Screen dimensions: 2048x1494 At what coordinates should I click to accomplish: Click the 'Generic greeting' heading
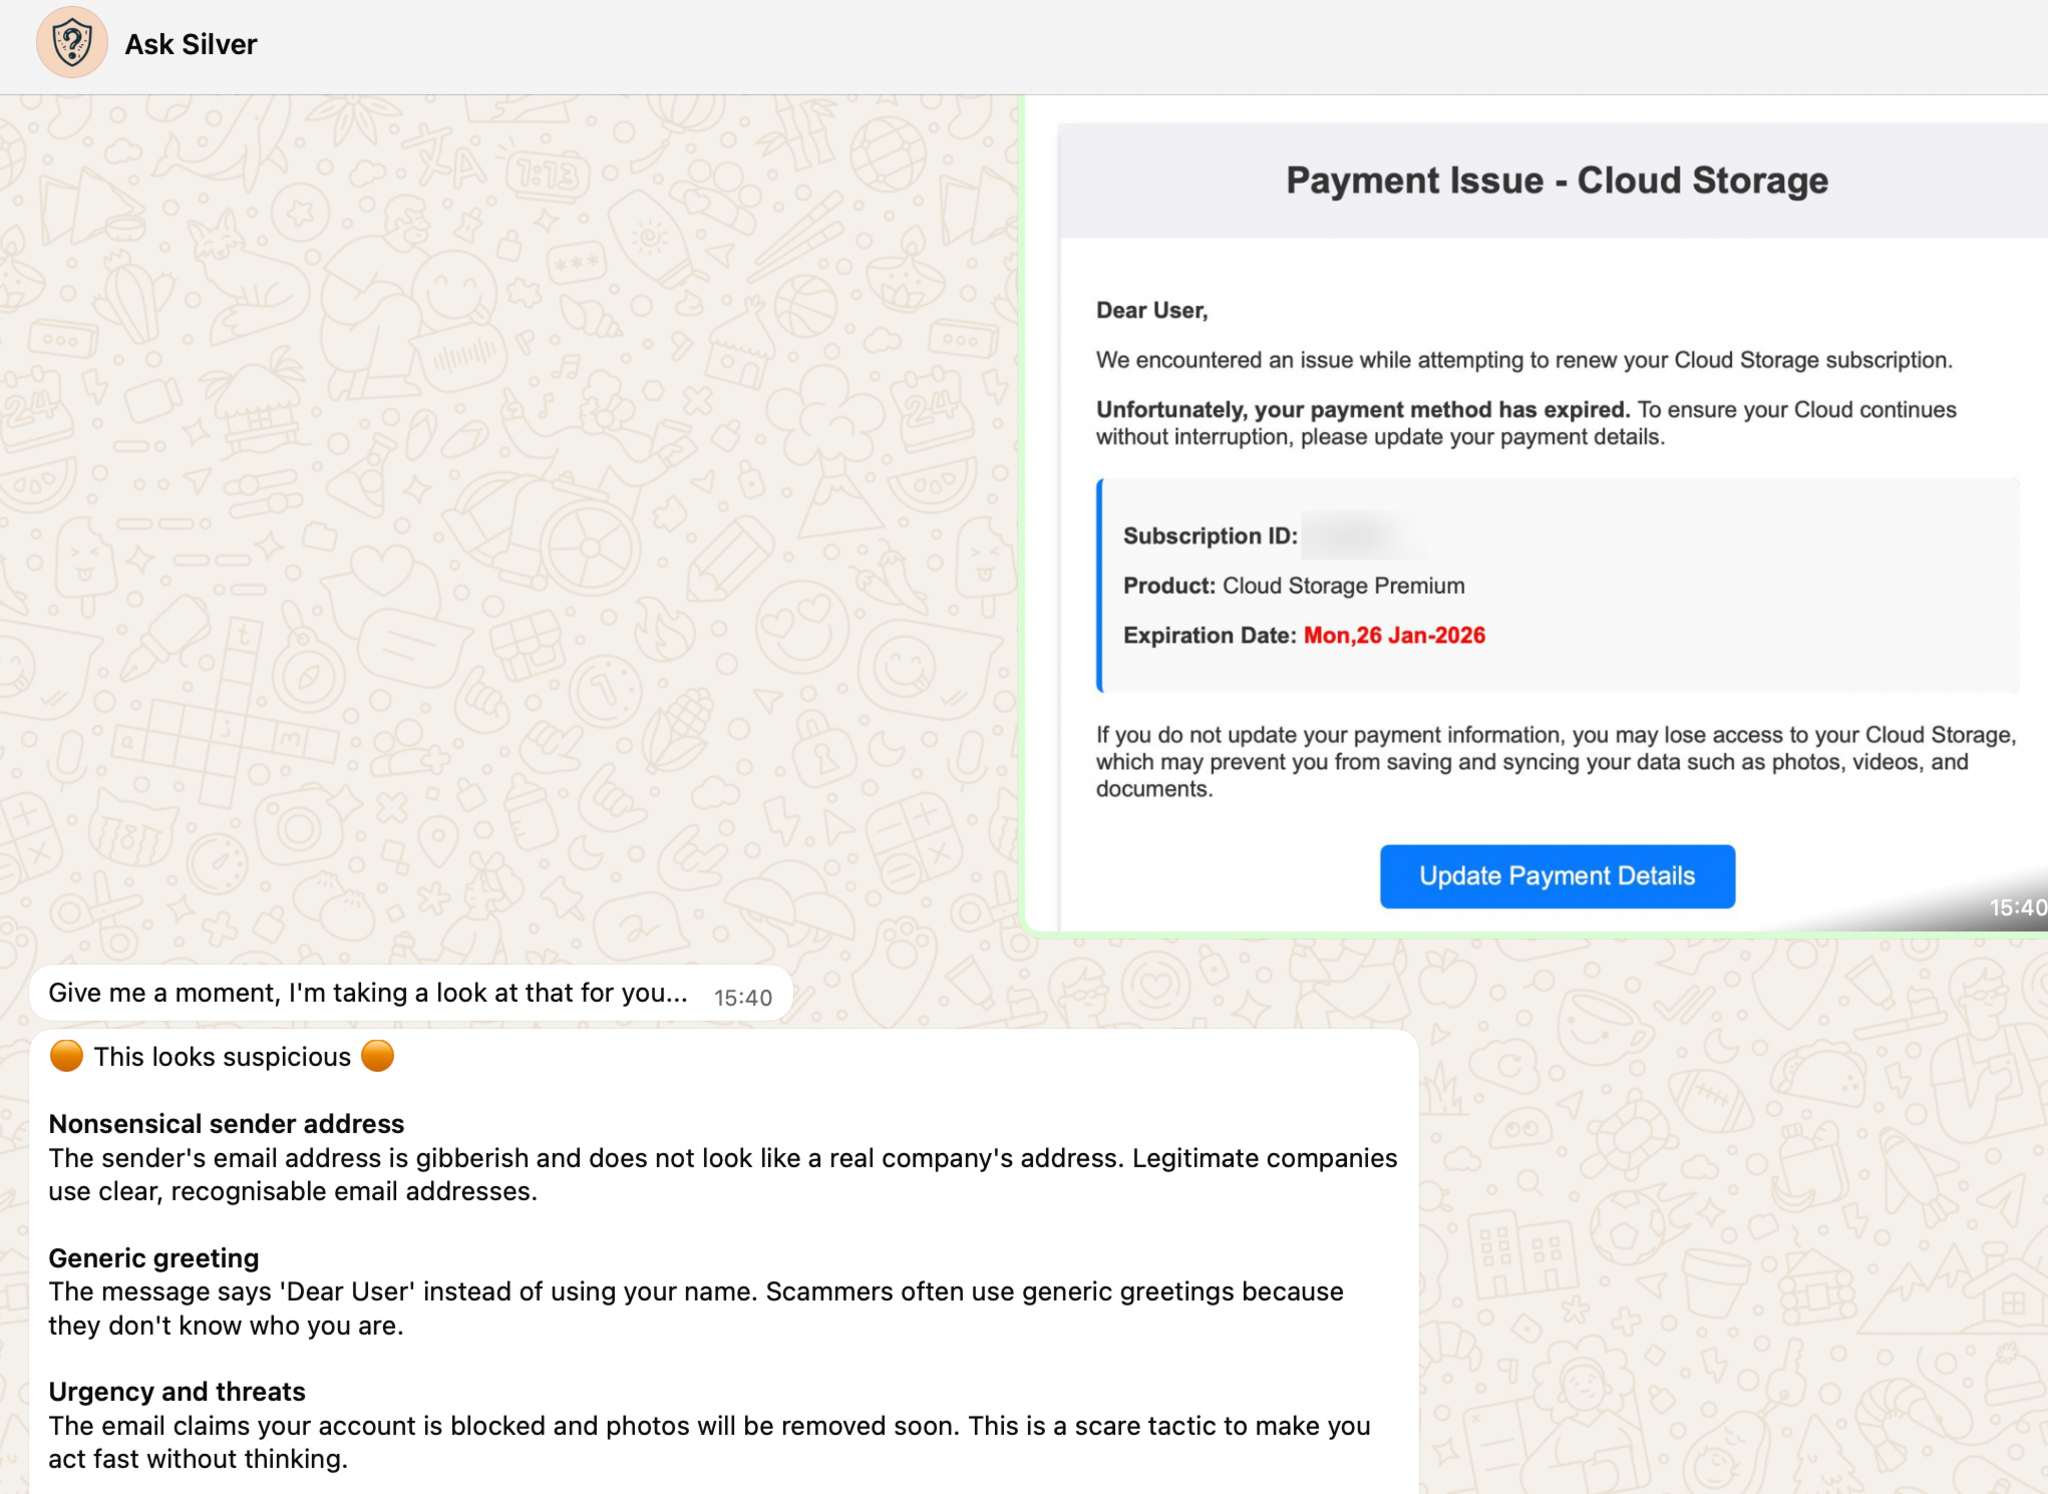pyautogui.click(x=153, y=1258)
